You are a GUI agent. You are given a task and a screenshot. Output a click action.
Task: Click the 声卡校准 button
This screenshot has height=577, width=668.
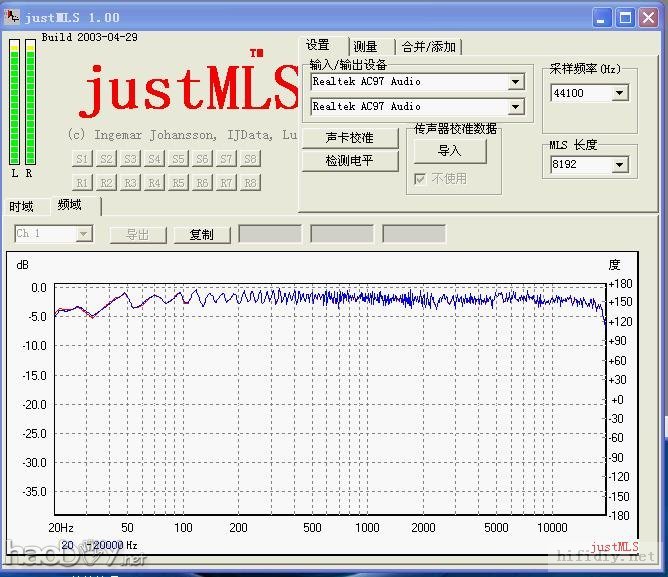[x=350, y=138]
